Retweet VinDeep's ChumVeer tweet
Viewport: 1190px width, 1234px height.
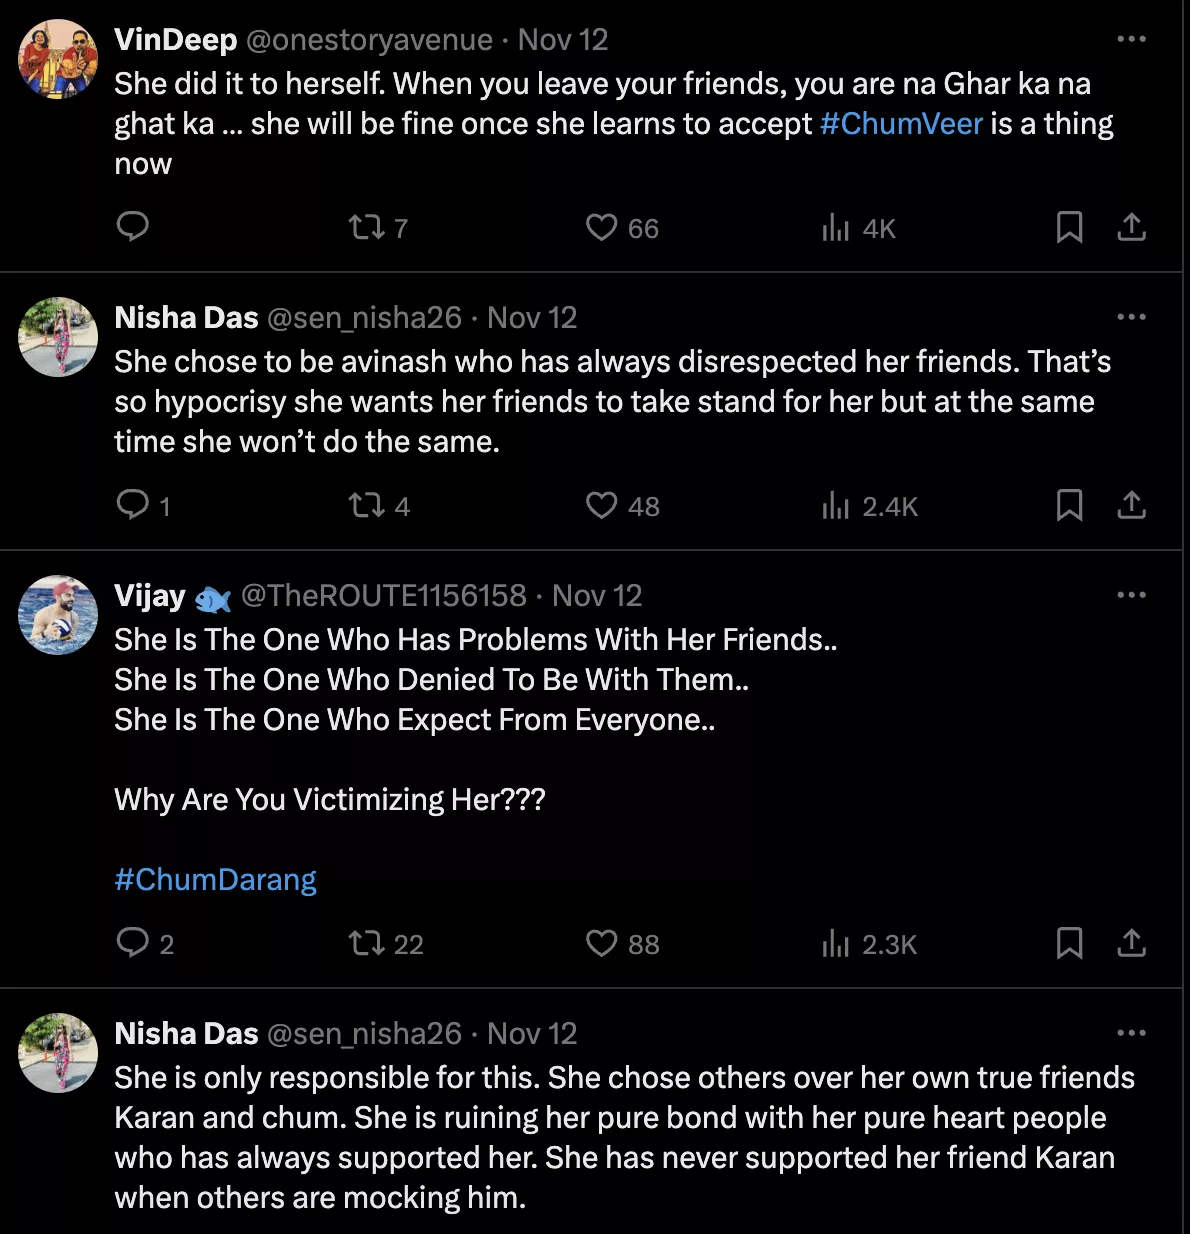pyautogui.click(x=367, y=228)
